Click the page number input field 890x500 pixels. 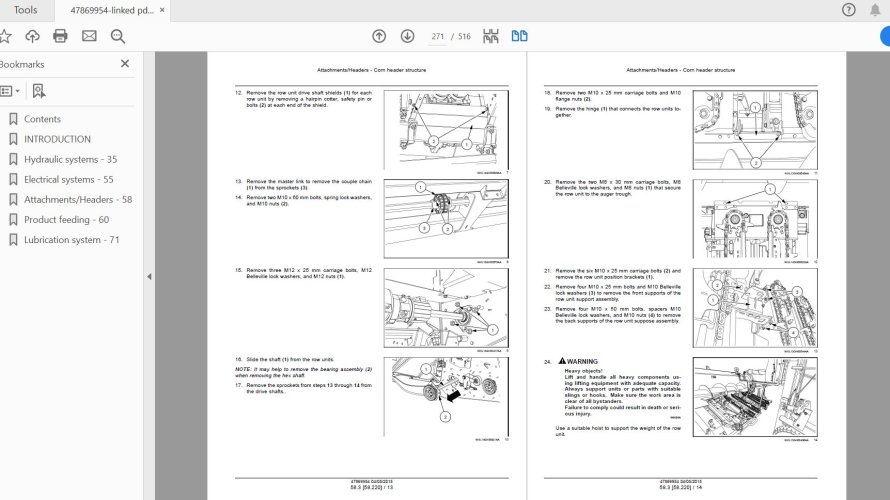[438, 36]
